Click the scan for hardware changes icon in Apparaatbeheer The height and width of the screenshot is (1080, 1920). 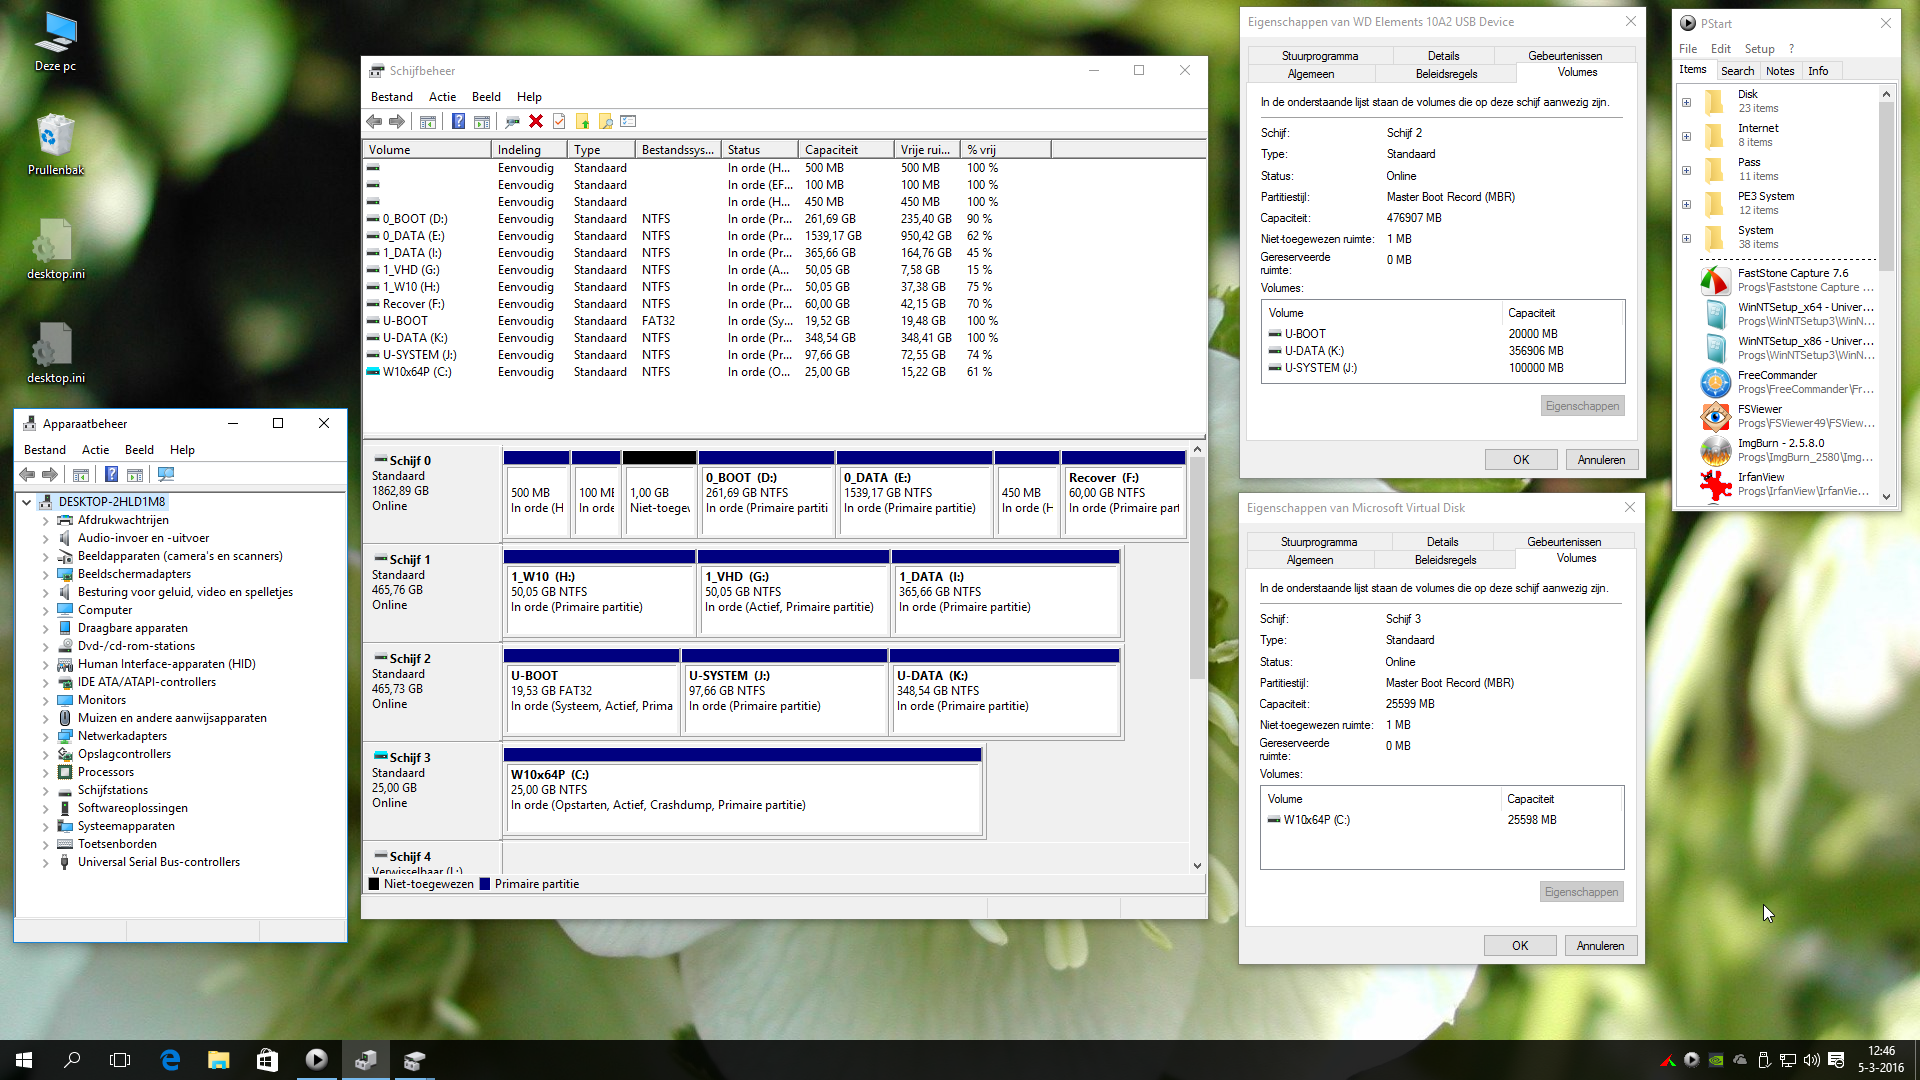(166, 475)
